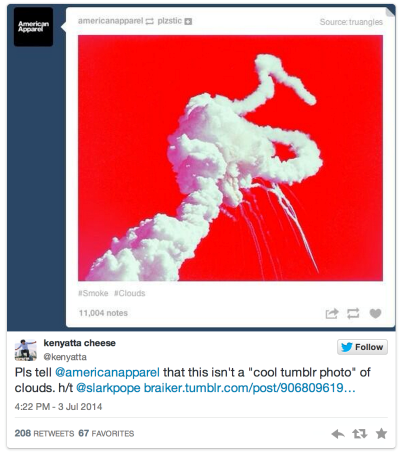The image size is (401, 452).
Task: Click the reblog arrows beside americanapparel
Action: tap(150, 21)
